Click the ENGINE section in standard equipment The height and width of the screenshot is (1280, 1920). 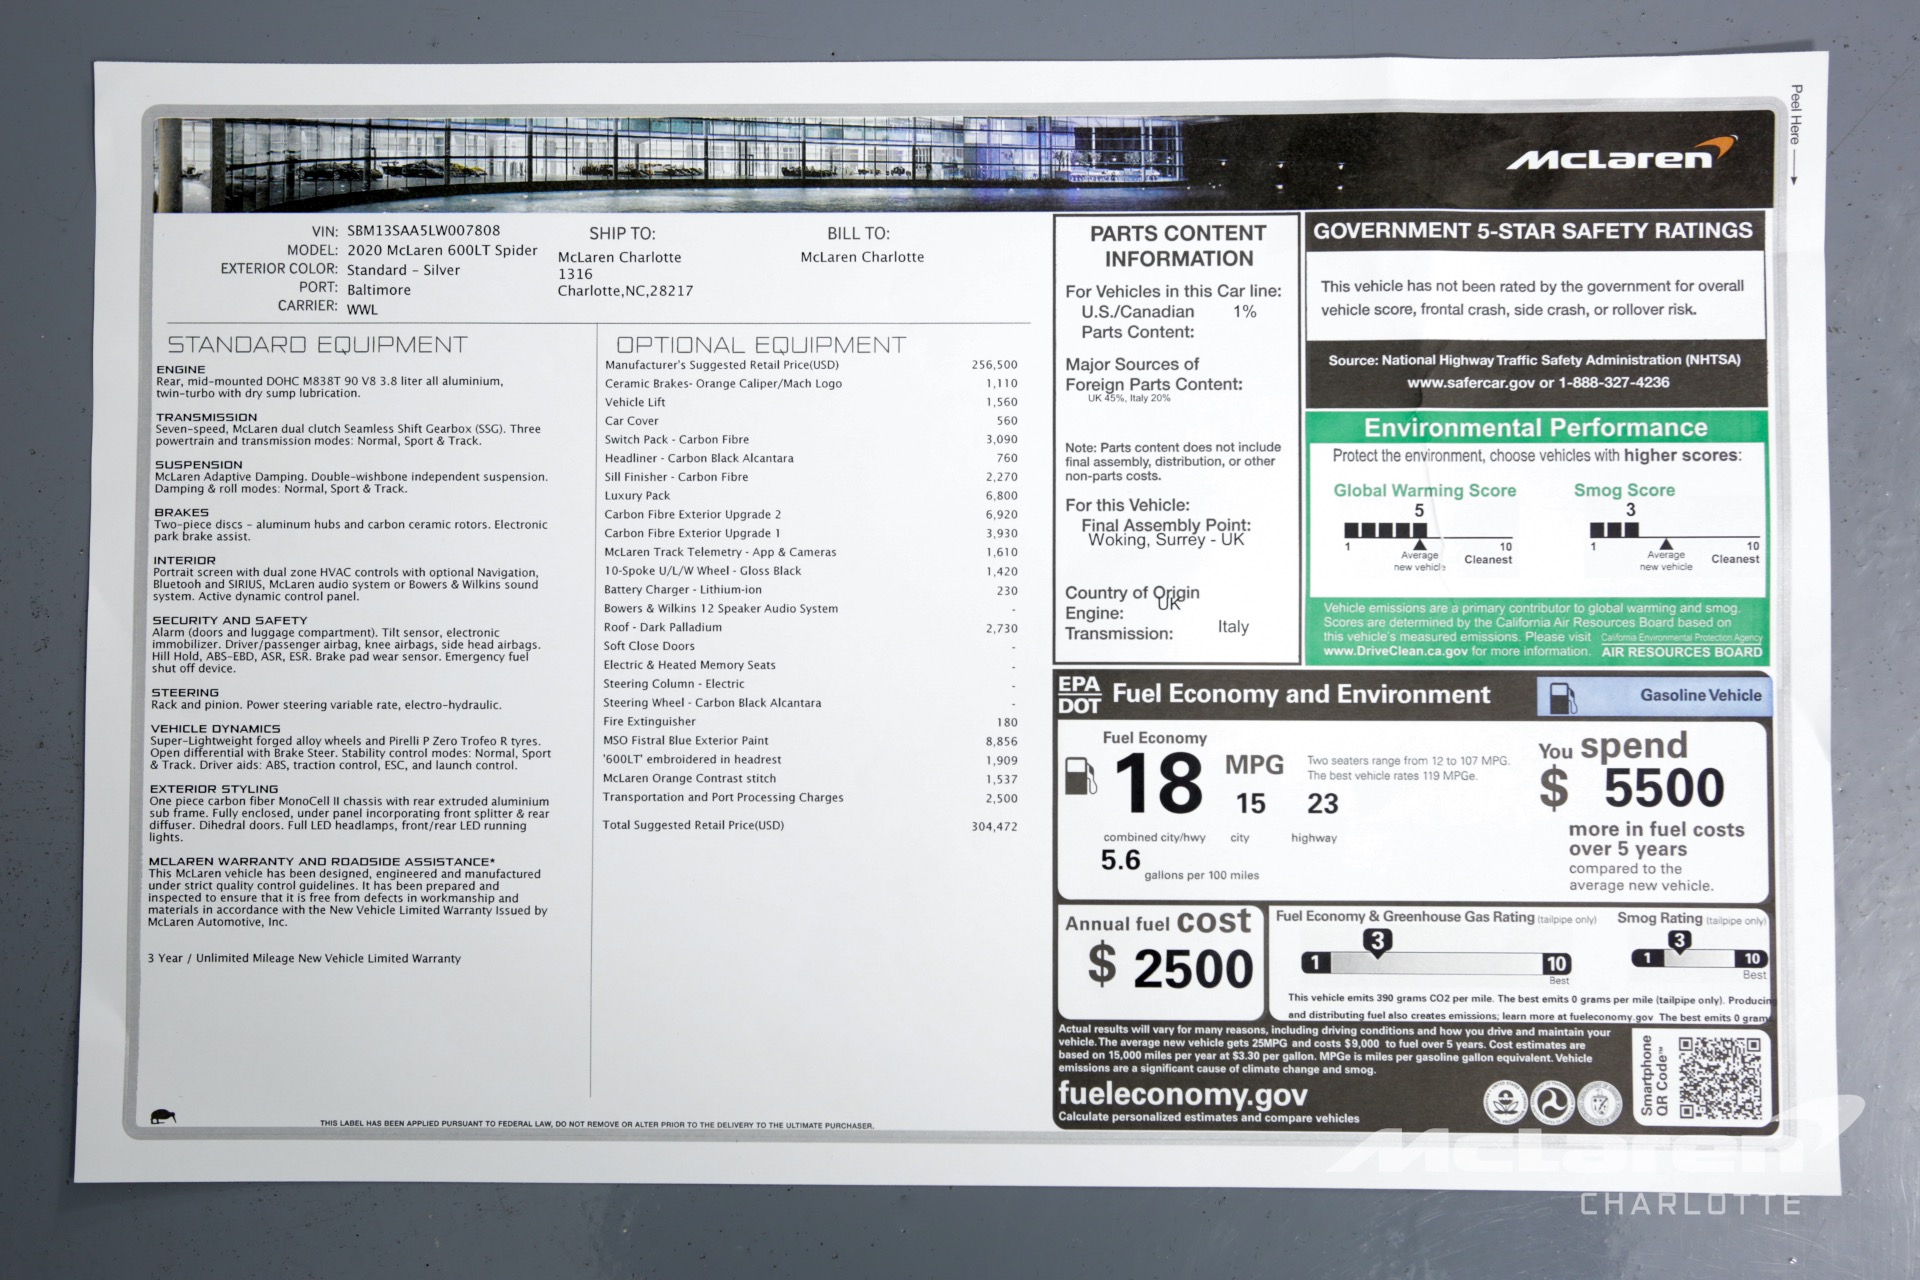click(329, 381)
